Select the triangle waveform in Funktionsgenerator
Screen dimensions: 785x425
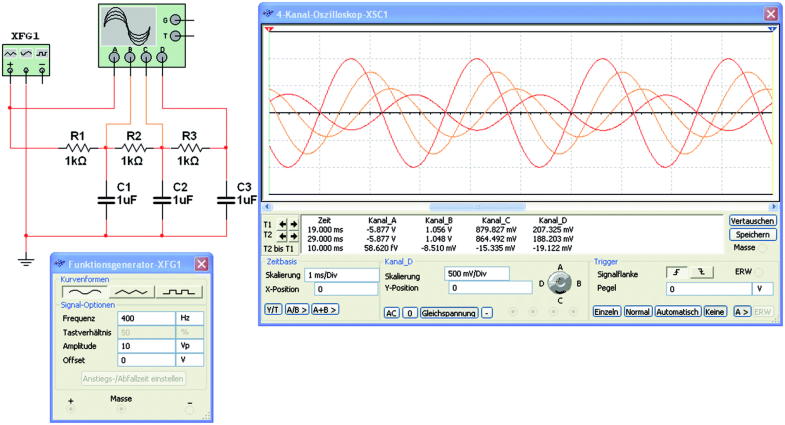click(x=131, y=292)
